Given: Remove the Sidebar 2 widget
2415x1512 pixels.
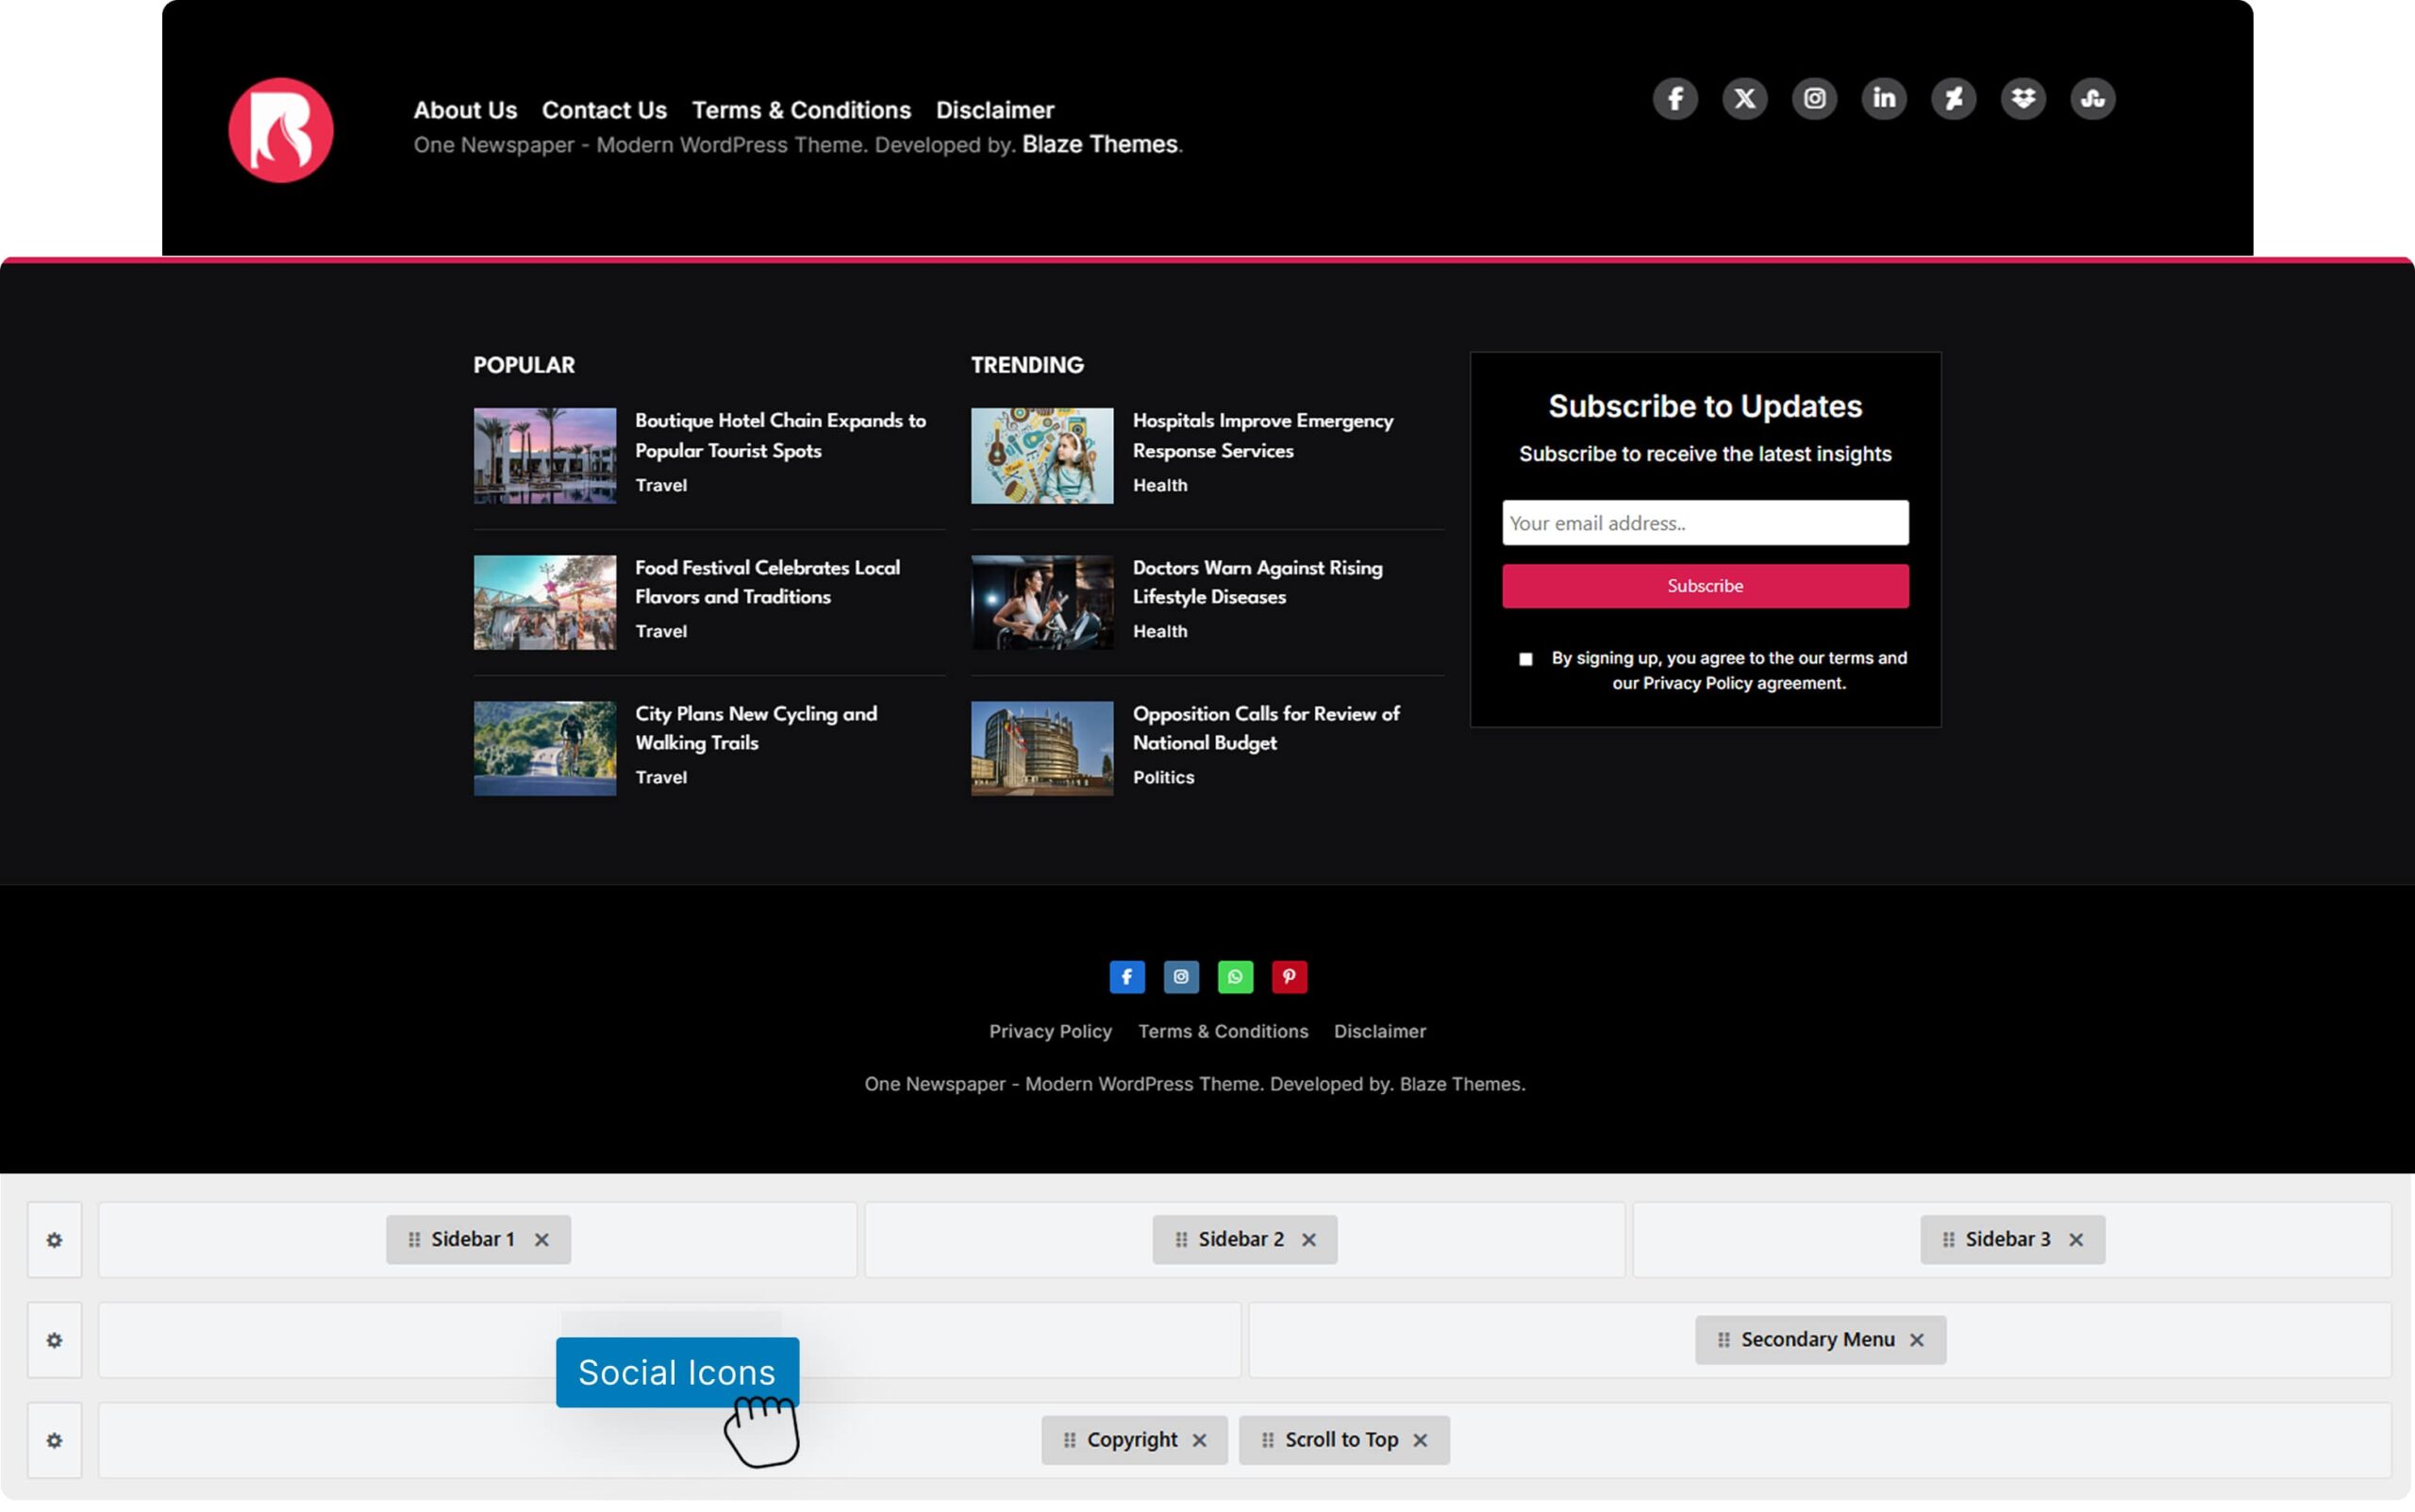Looking at the screenshot, I should [x=1308, y=1239].
